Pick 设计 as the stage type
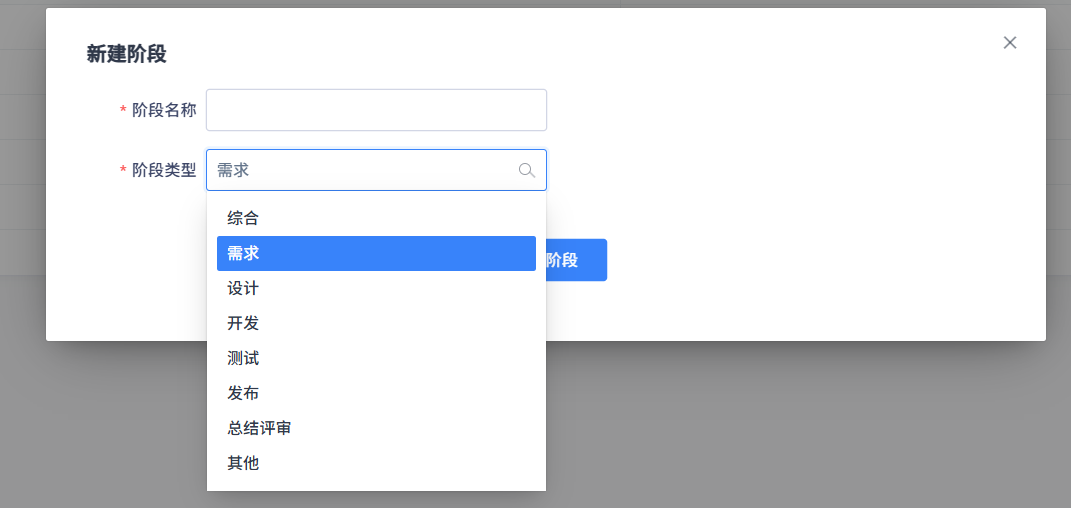 [x=243, y=288]
